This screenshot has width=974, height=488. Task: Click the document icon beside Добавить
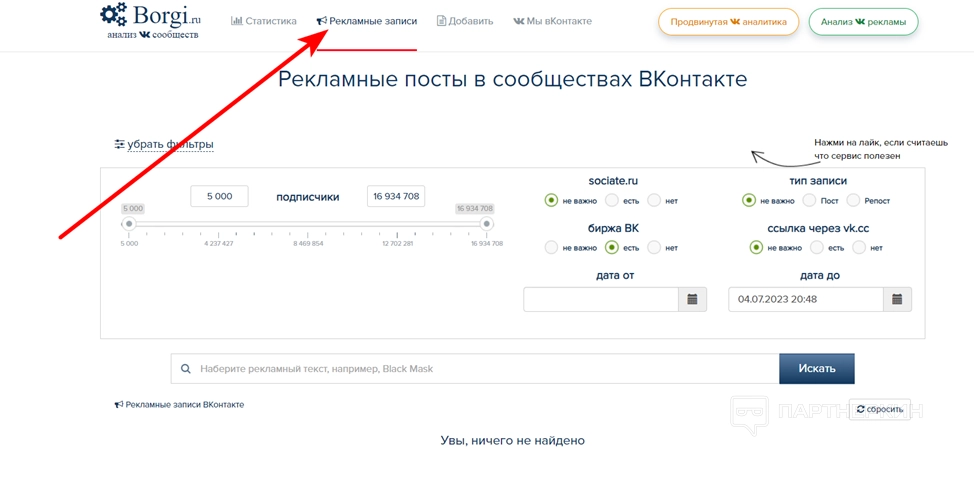click(x=441, y=21)
